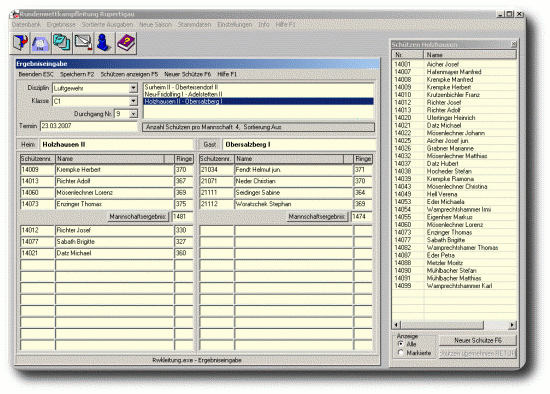Click the envelope mail toolbar icon

[x=83, y=43]
